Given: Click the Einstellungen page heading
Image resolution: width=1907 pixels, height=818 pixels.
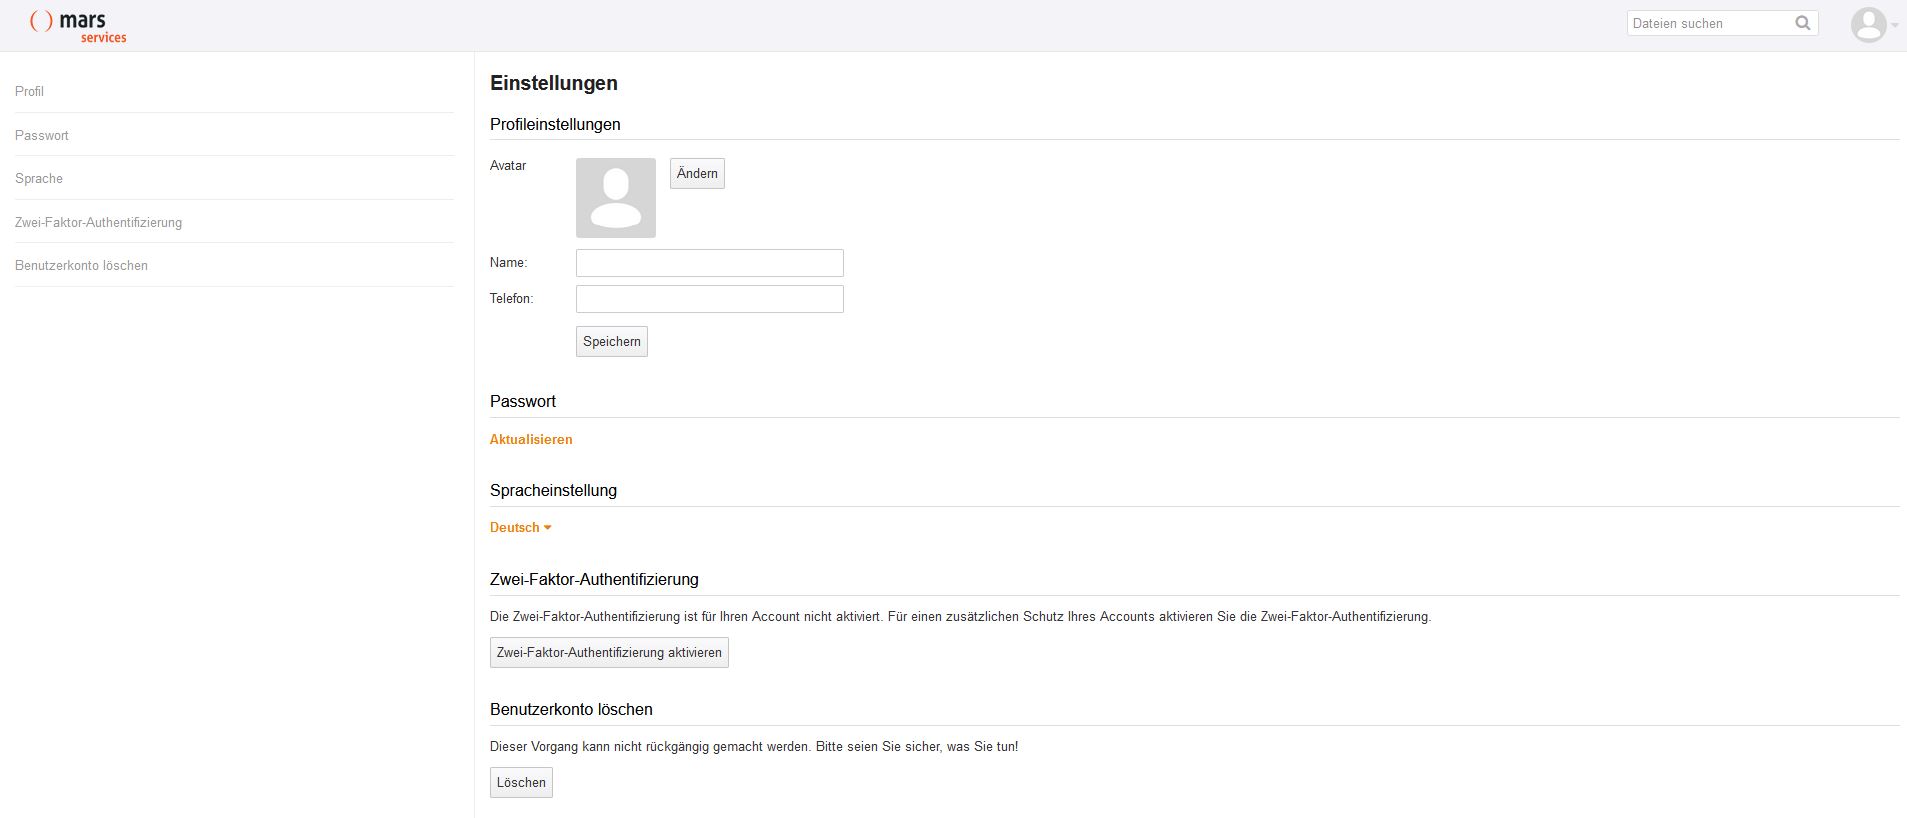Looking at the screenshot, I should (554, 83).
